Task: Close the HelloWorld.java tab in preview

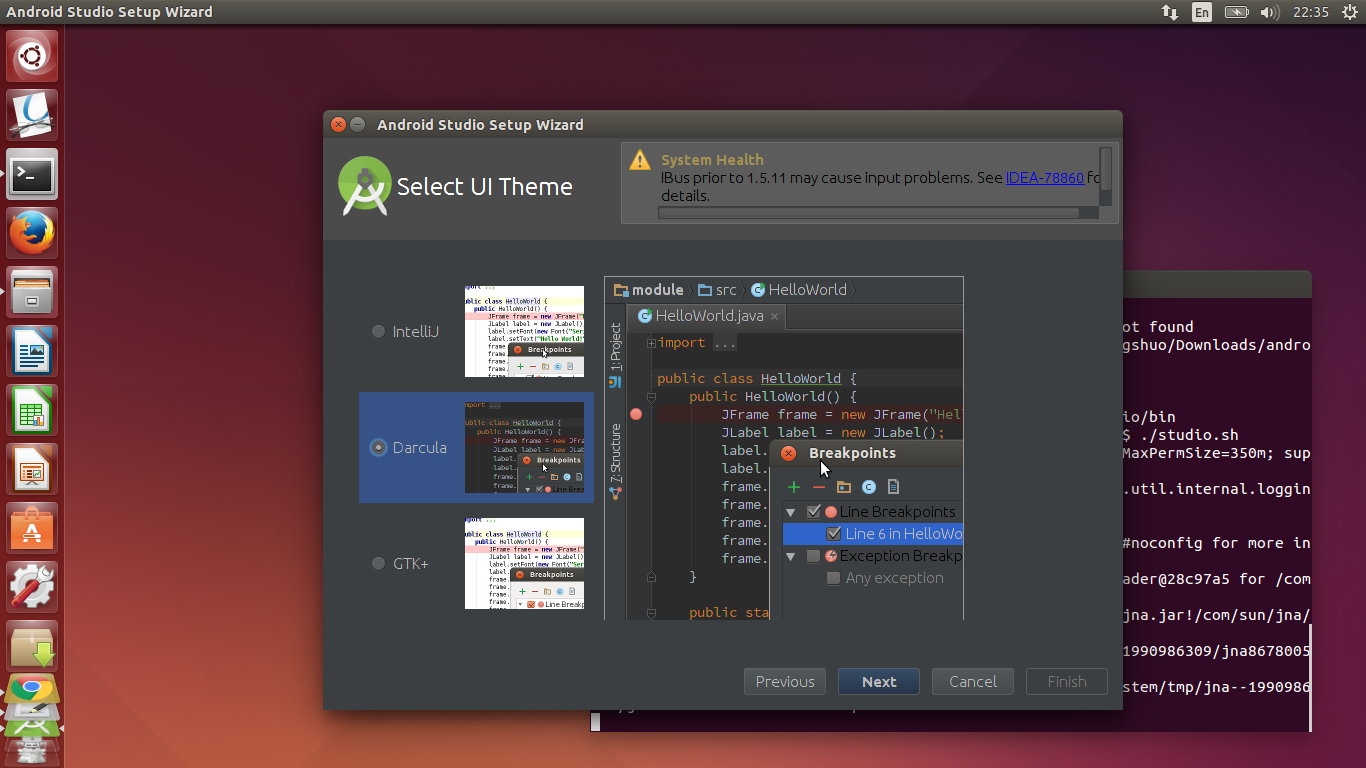Action: (x=775, y=316)
